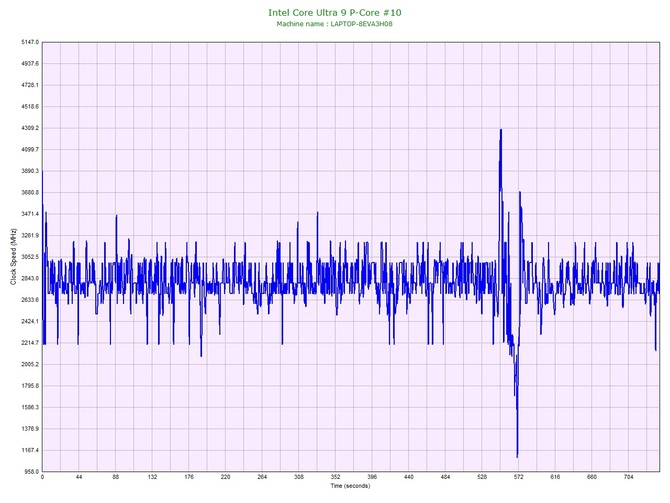The image size is (670, 503).
Task: Click the 660 x-axis time label
Action: pyautogui.click(x=592, y=477)
